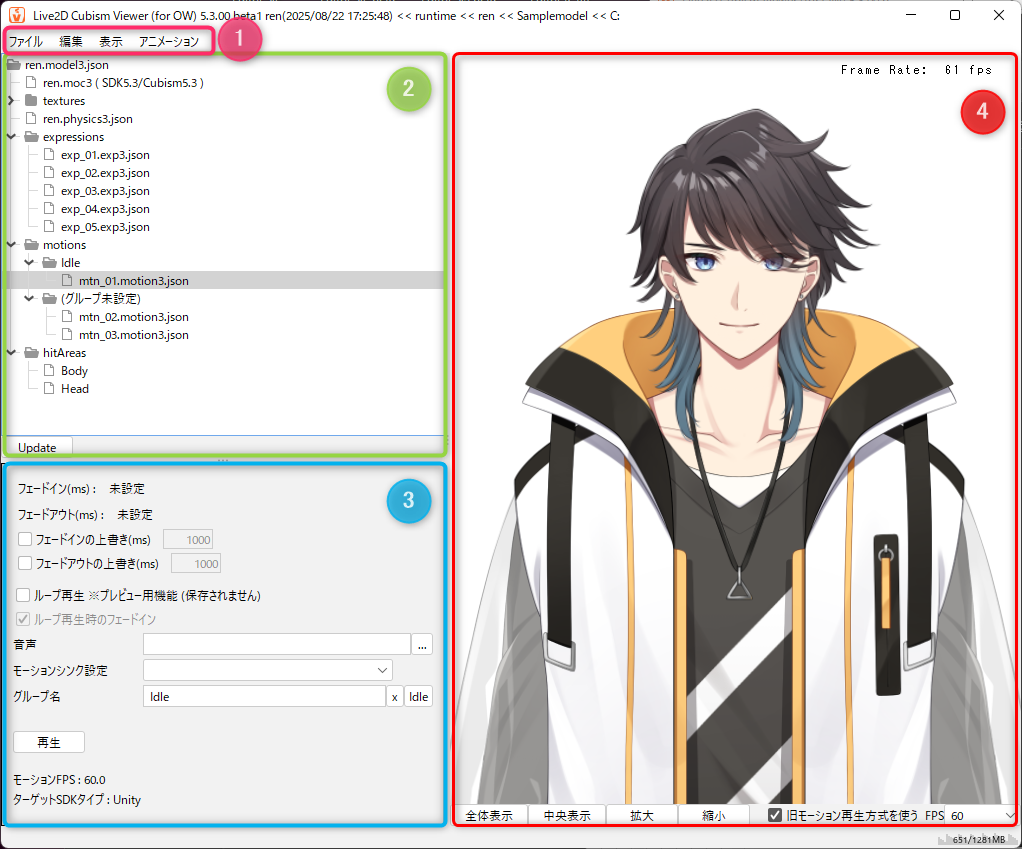Click the textures folder icon
This screenshot has height=849, width=1022.
click(x=31, y=101)
